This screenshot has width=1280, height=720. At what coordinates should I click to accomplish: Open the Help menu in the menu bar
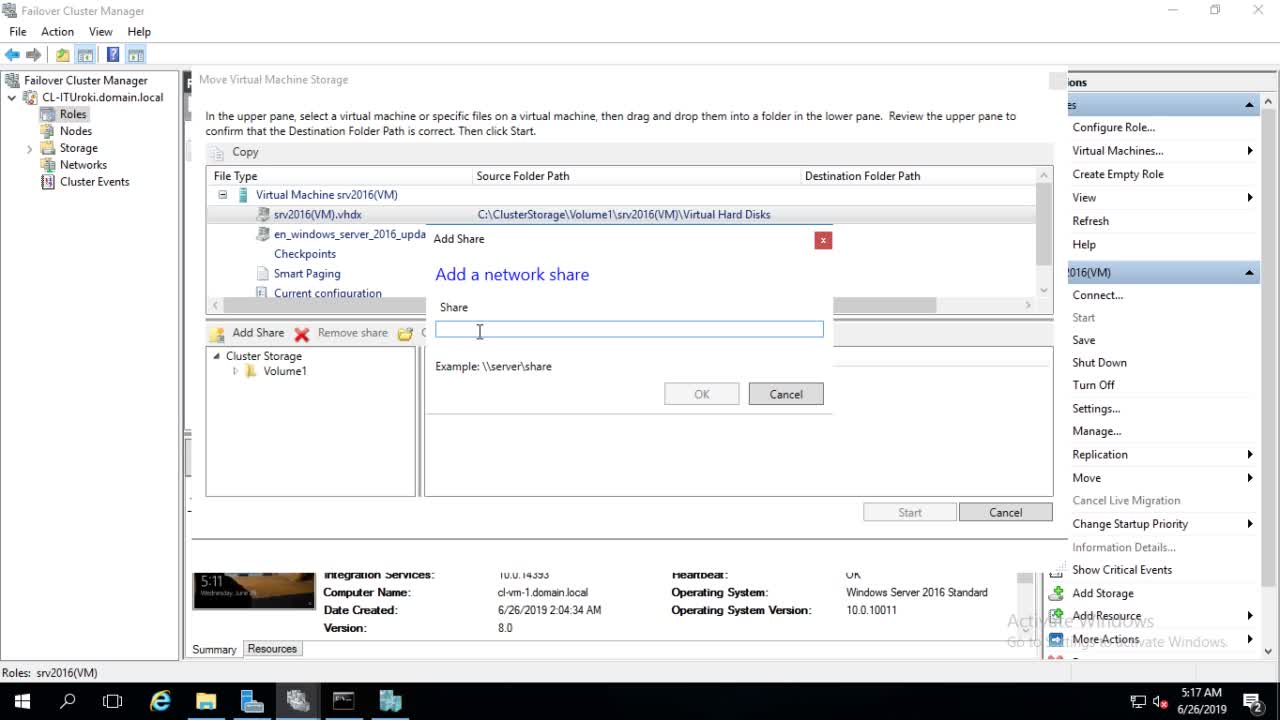pyautogui.click(x=139, y=32)
